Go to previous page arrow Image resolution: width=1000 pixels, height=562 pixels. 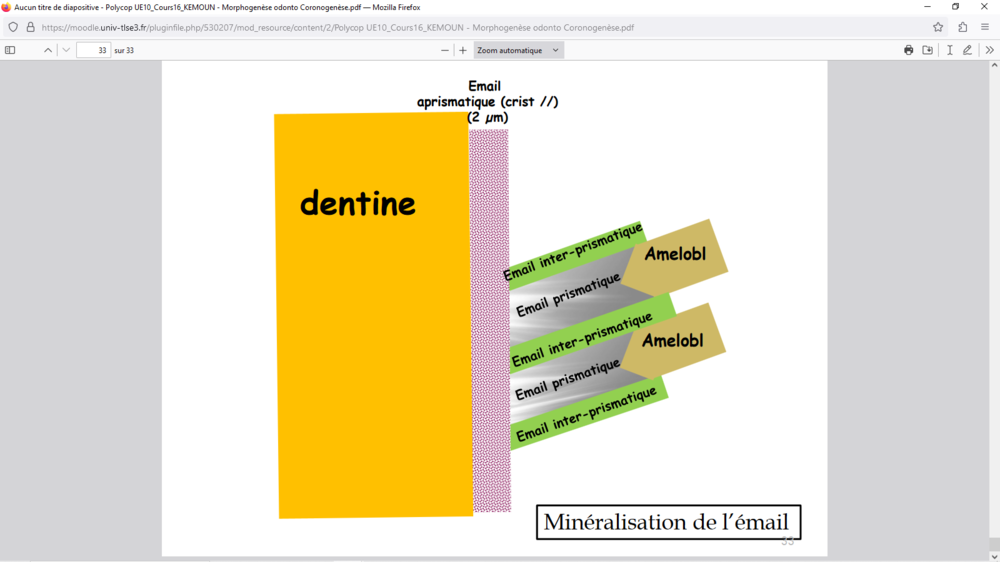coord(47,50)
